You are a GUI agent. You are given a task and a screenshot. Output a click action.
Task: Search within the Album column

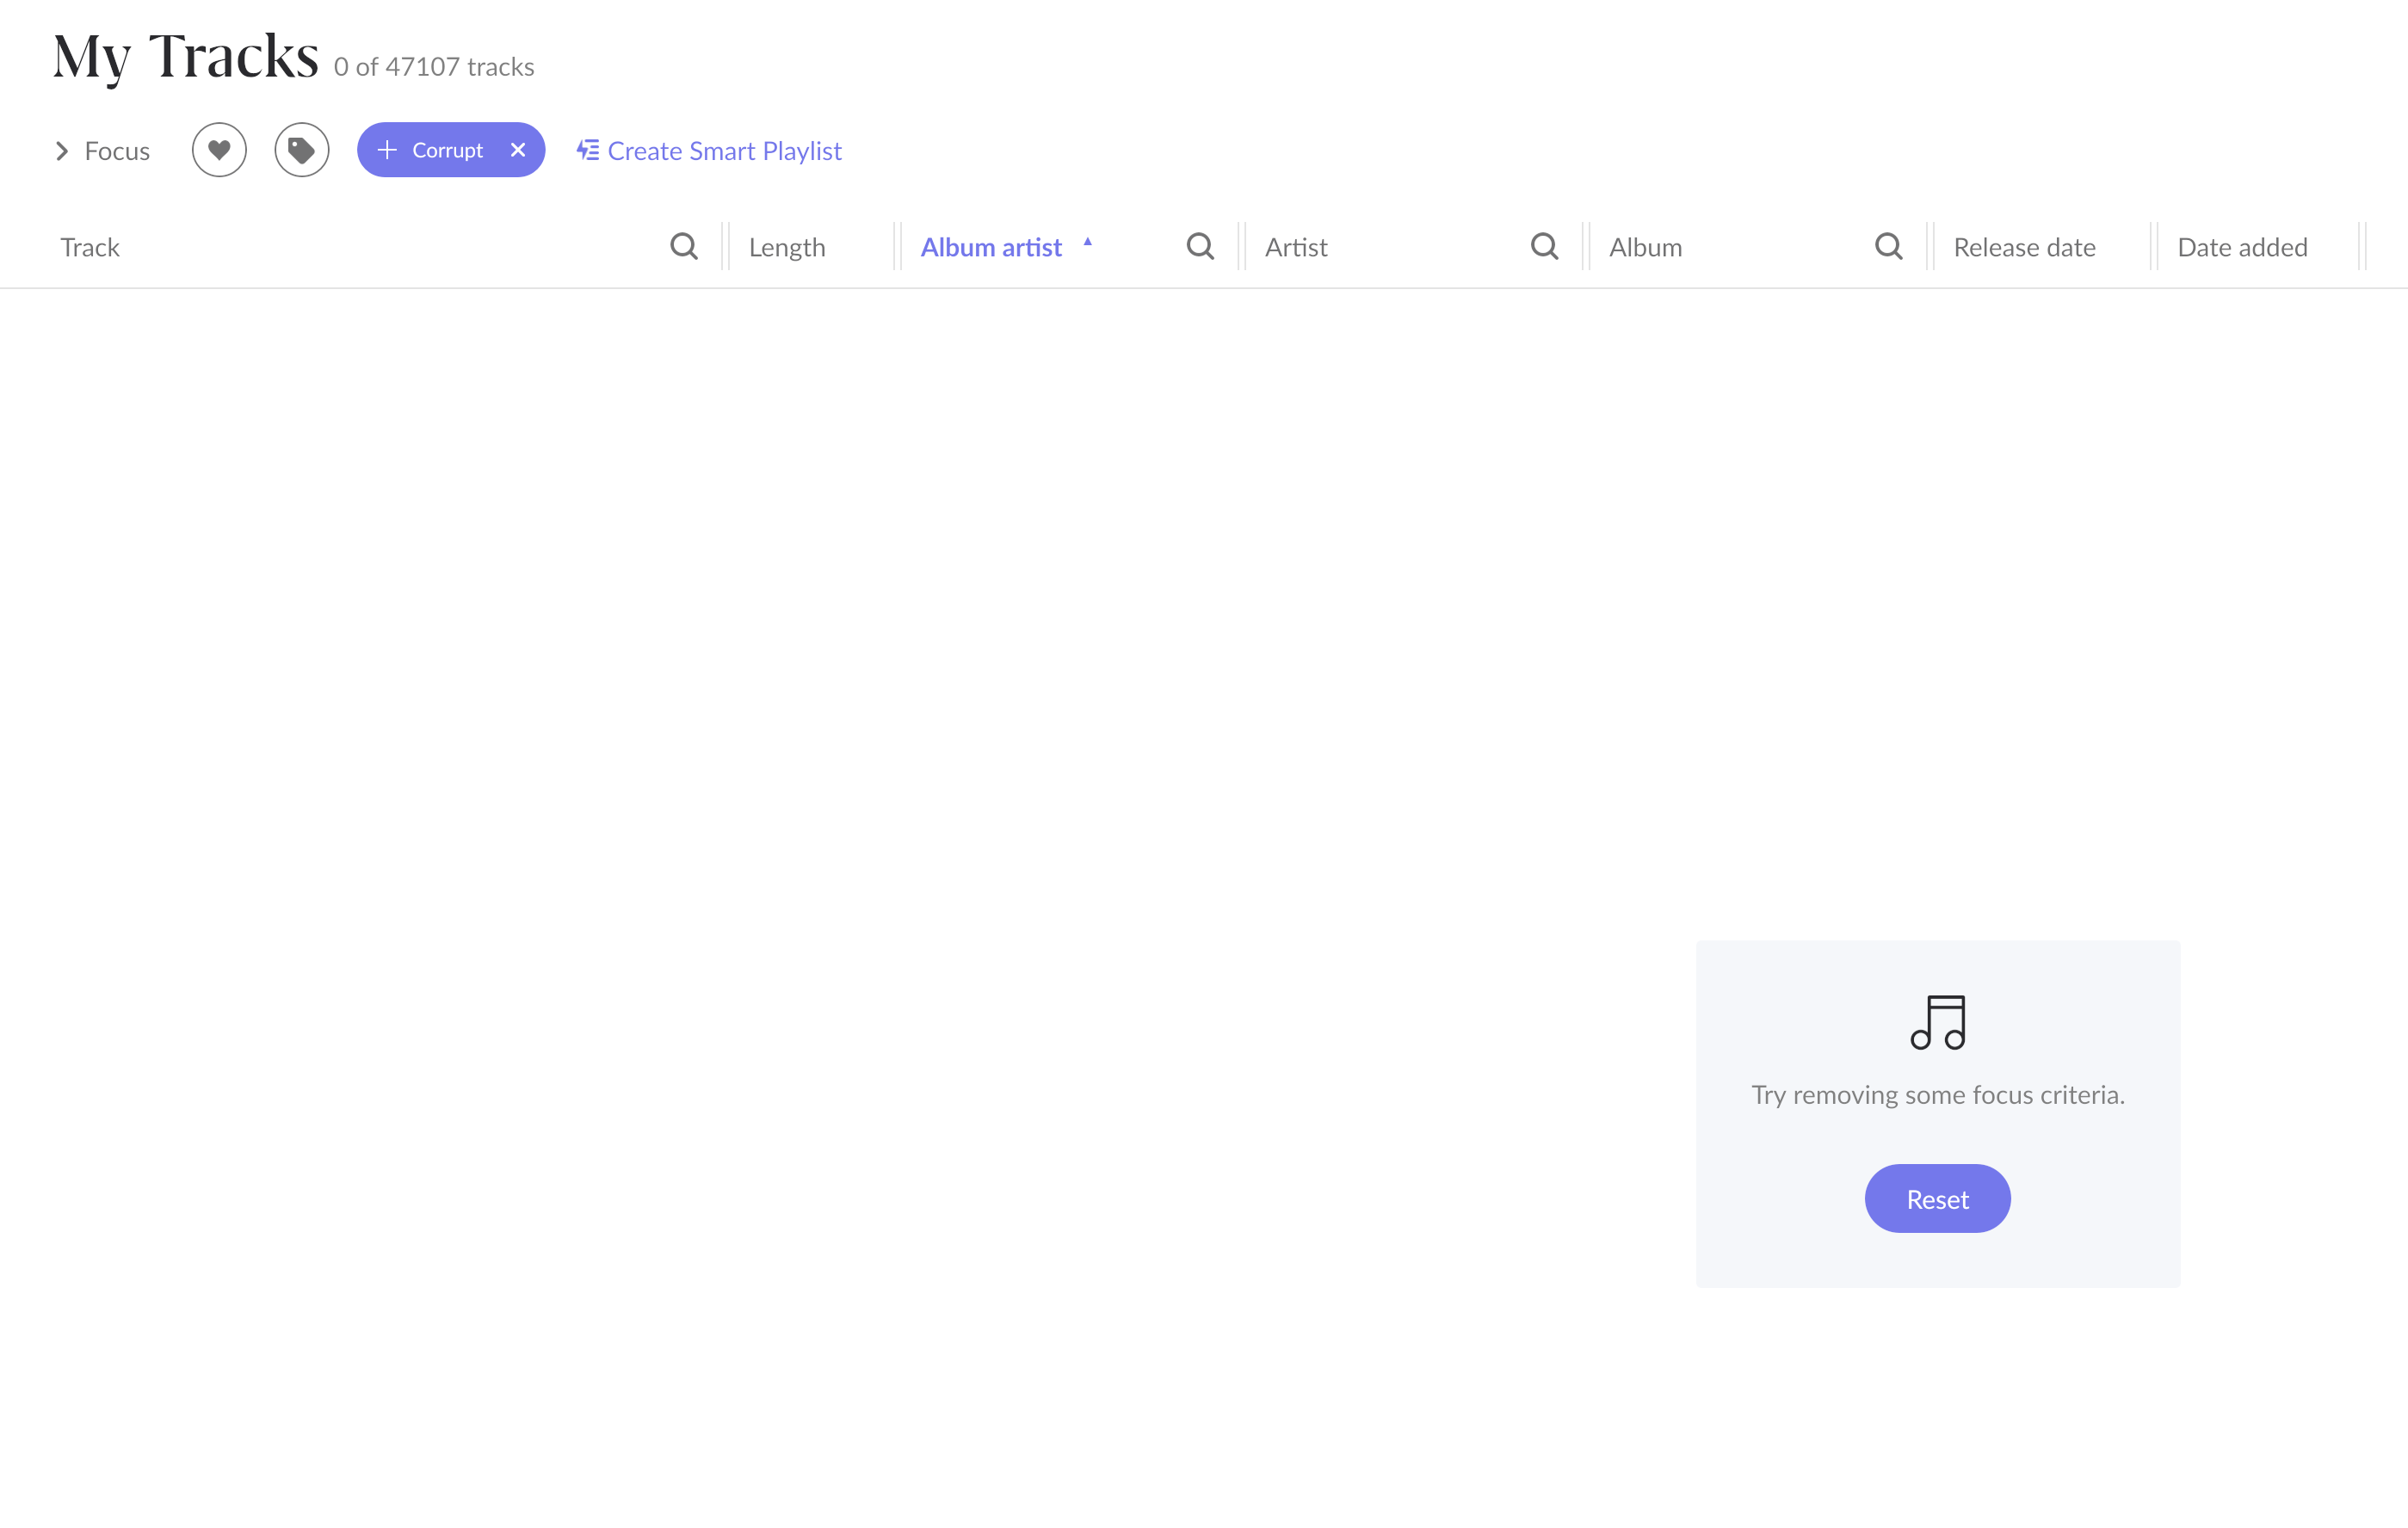(1888, 246)
